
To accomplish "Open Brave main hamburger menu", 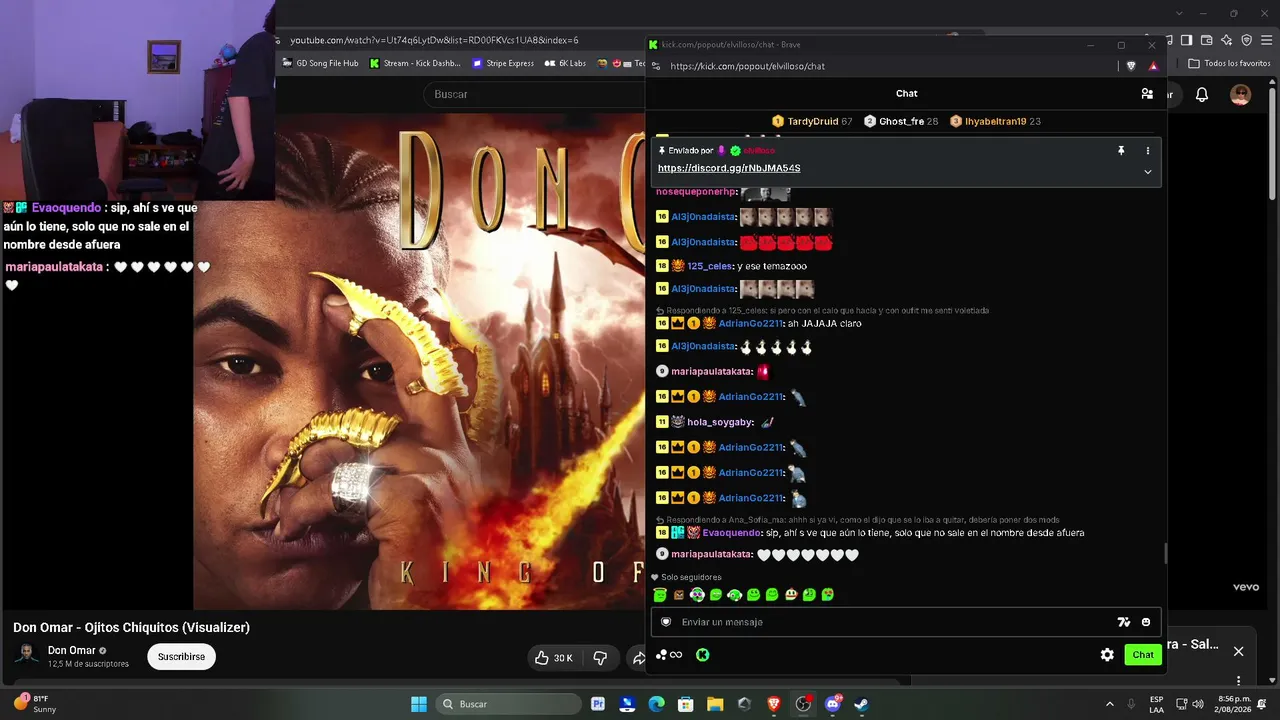I will (x=1266, y=40).
